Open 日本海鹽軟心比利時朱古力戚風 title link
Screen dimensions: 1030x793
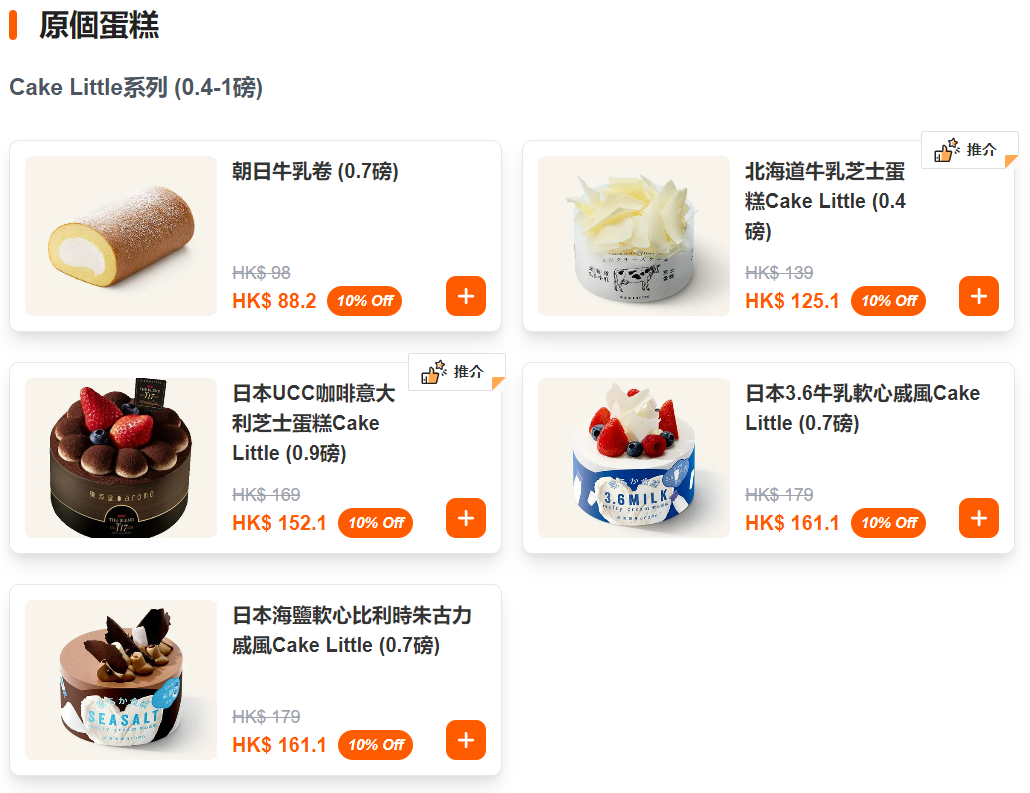tap(352, 630)
